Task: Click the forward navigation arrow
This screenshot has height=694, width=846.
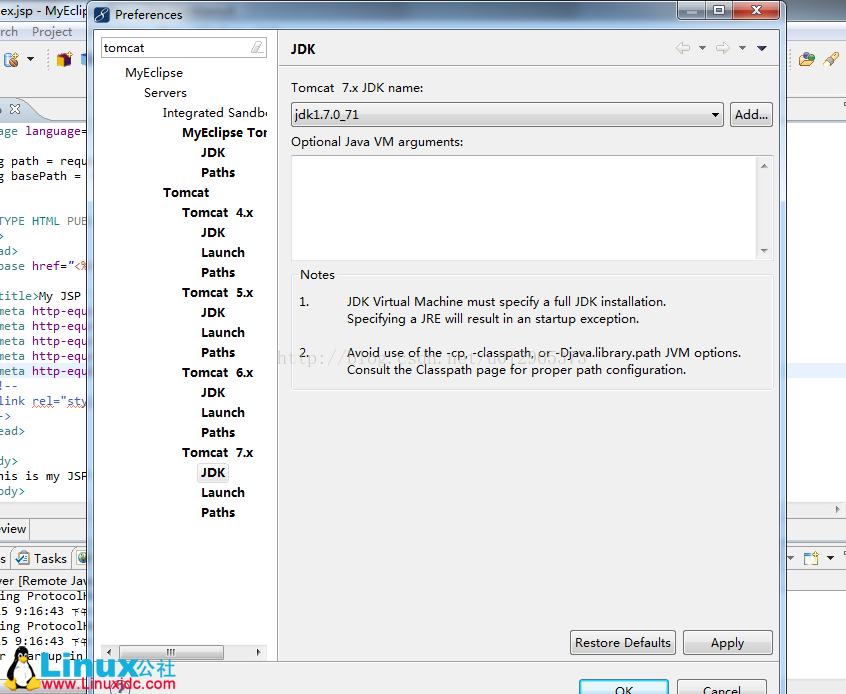Action: tap(723, 48)
